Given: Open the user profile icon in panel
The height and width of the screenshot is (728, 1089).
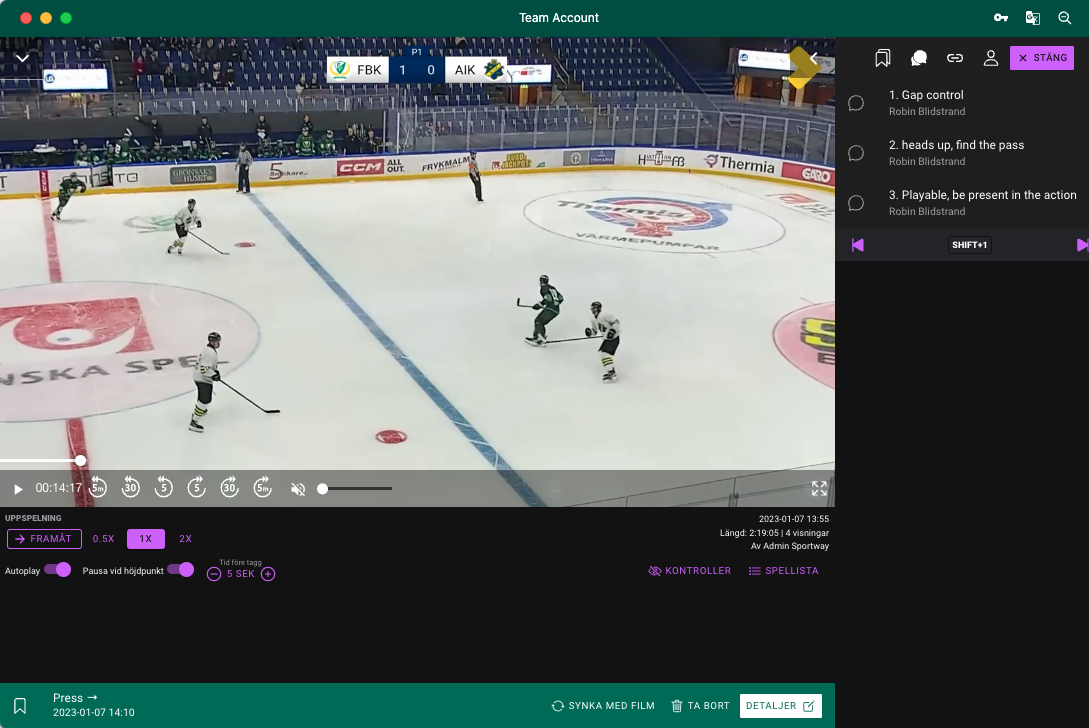Looking at the screenshot, I should [991, 58].
